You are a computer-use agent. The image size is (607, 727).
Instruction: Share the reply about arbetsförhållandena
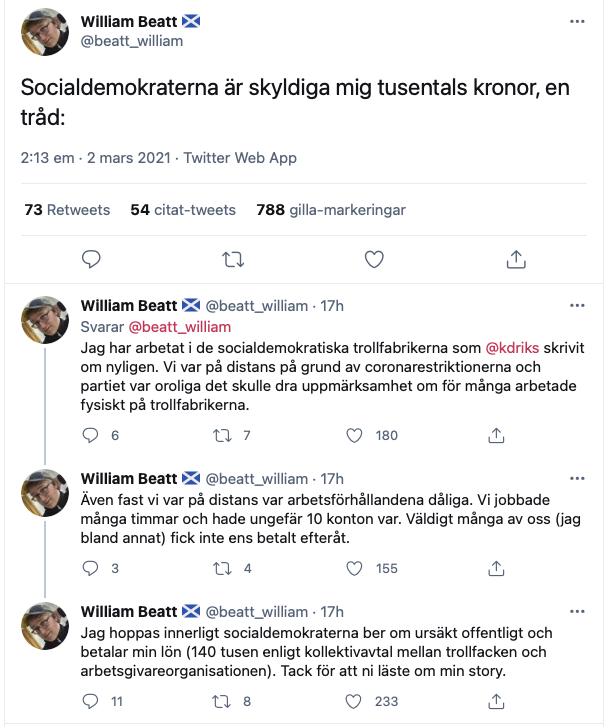click(x=494, y=568)
